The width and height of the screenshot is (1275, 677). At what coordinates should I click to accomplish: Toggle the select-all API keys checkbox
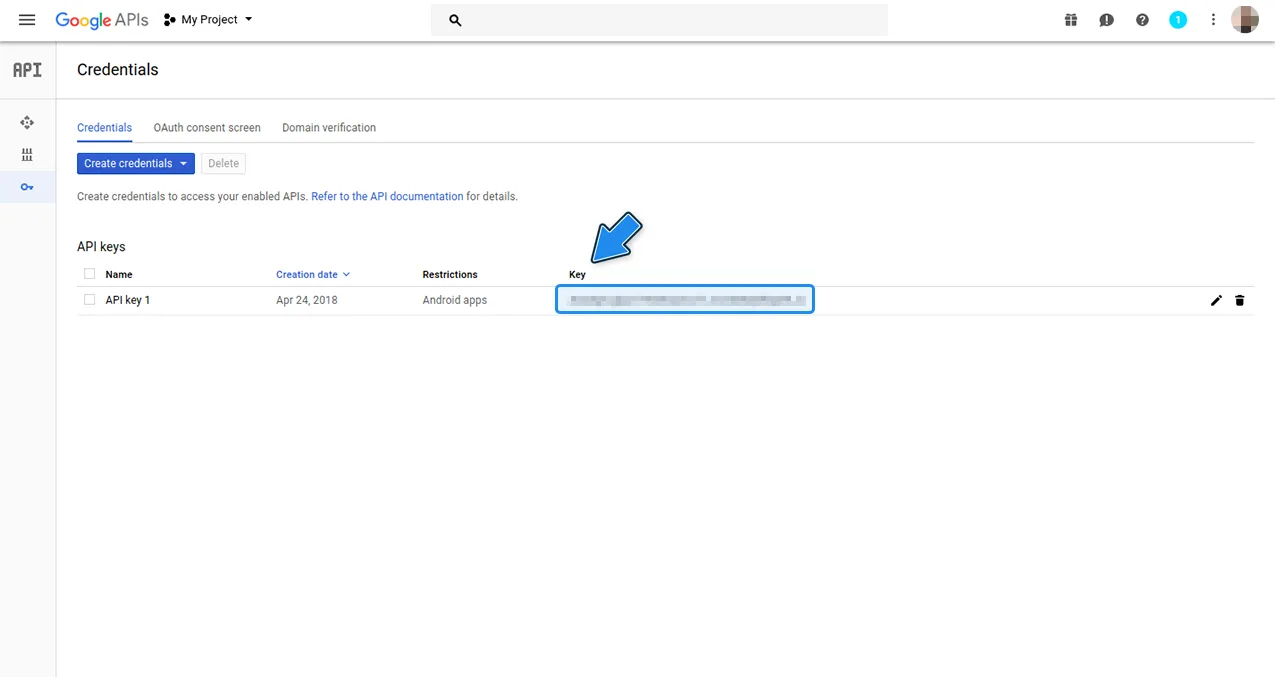pyautogui.click(x=90, y=274)
